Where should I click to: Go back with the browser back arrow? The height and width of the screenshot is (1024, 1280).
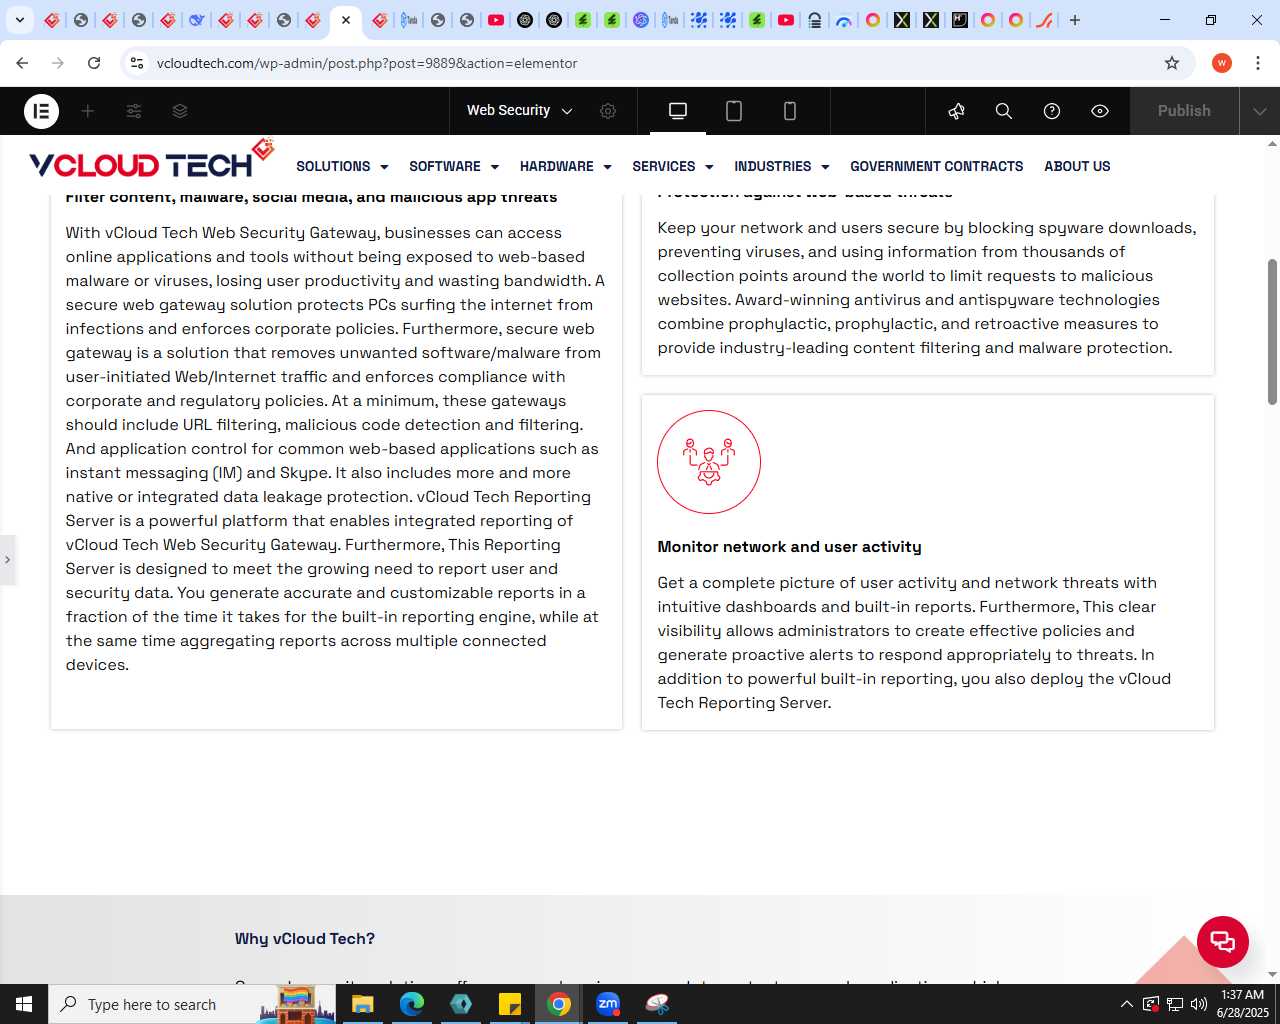click(x=22, y=63)
